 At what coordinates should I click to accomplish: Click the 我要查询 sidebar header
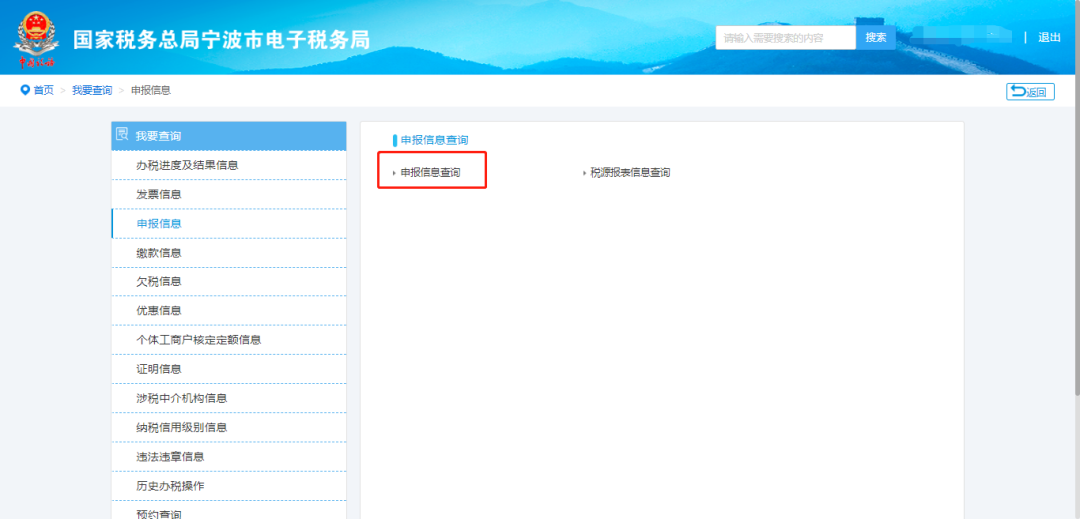pyautogui.click(x=229, y=136)
